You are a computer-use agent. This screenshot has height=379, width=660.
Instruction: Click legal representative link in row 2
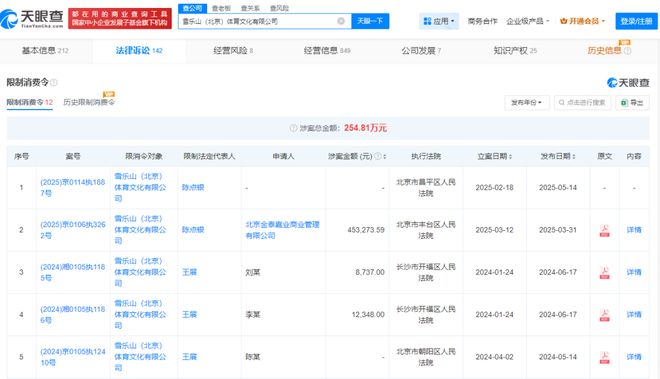[193, 230]
